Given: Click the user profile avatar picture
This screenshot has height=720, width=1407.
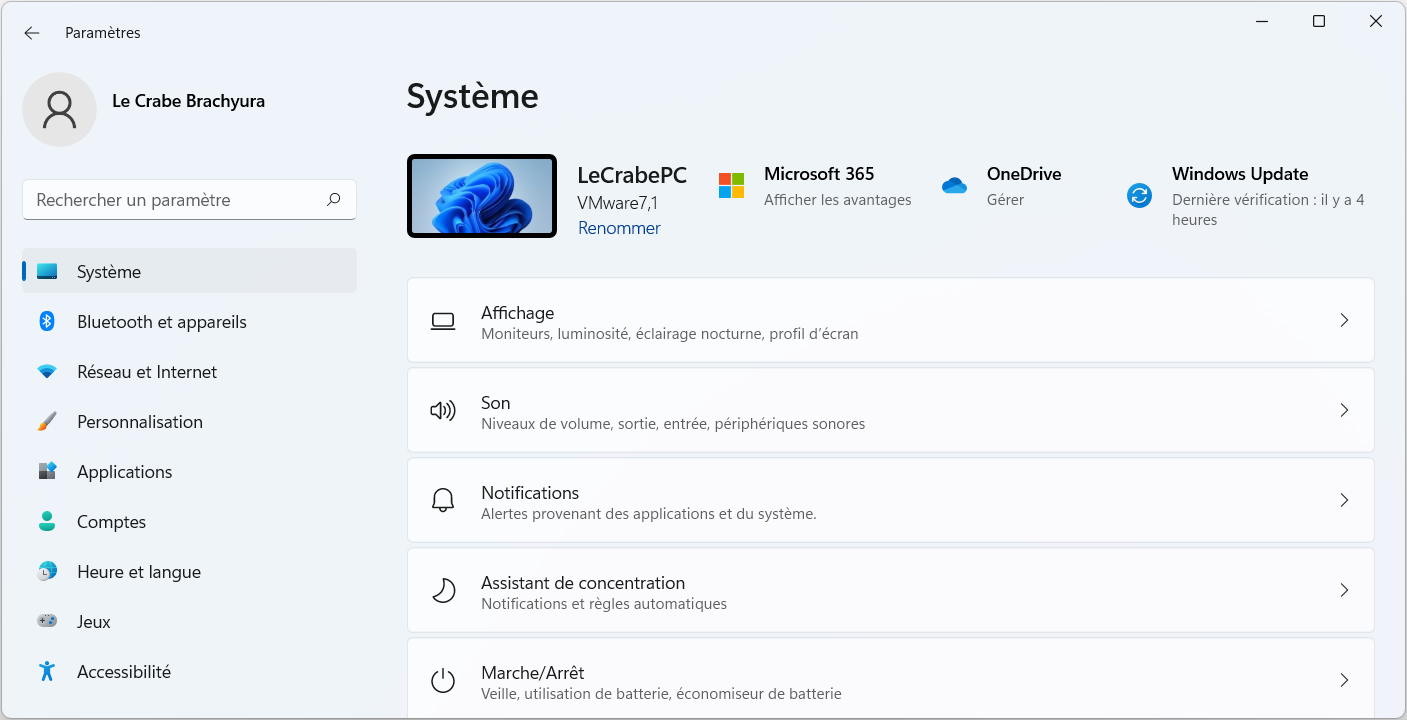Looking at the screenshot, I should click(60, 109).
